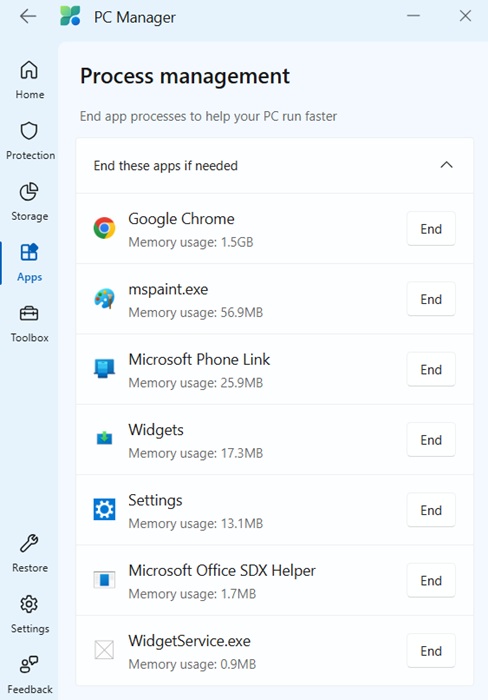The width and height of the screenshot is (488, 700).
Task: Close the PC Manager window
Action: pyautogui.click(x=465, y=16)
